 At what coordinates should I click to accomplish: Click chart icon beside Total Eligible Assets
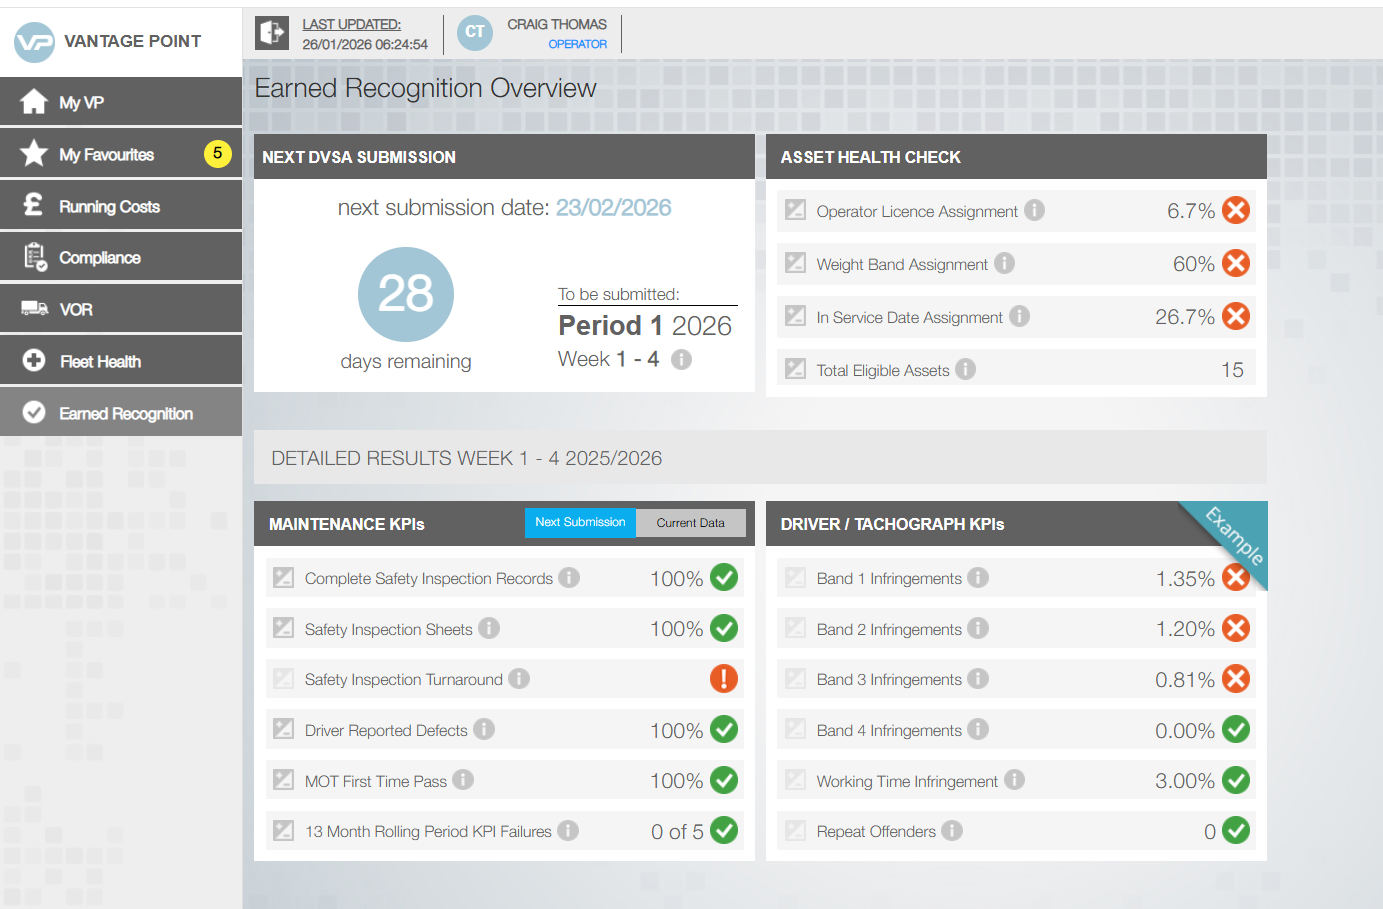pyautogui.click(x=796, y=369)
